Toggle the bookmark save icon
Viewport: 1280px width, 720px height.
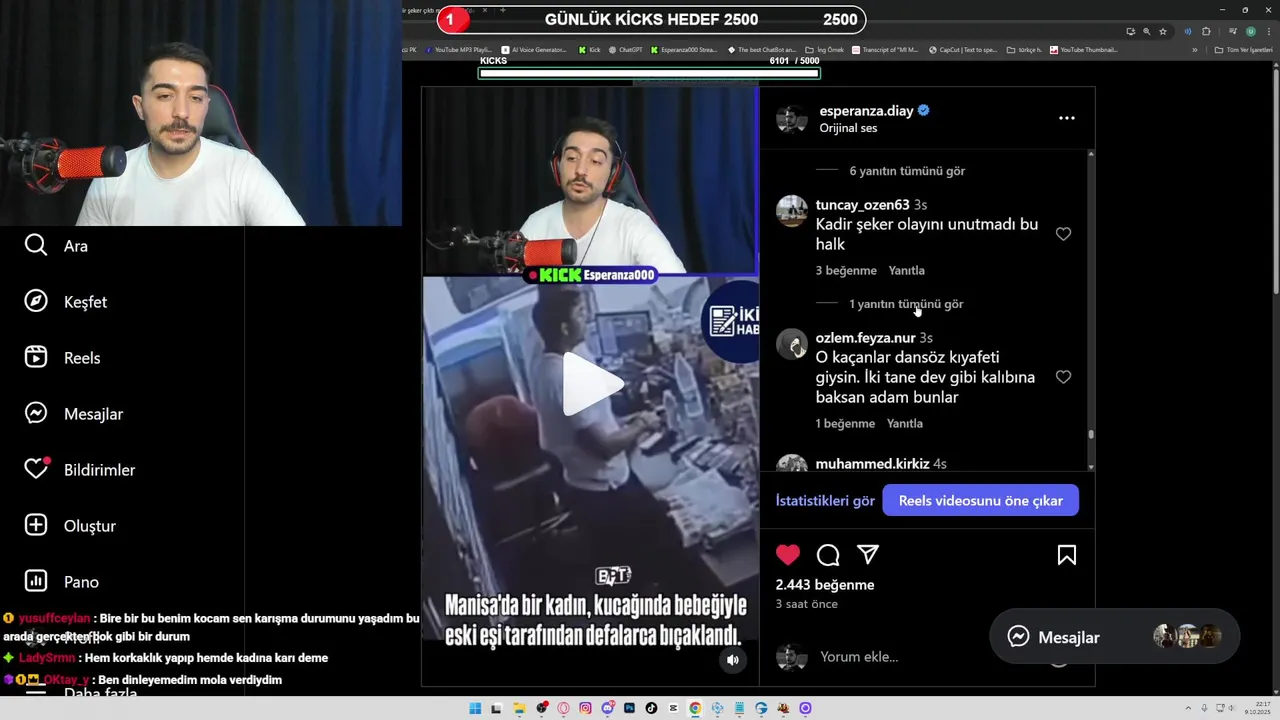(1067, 555)
